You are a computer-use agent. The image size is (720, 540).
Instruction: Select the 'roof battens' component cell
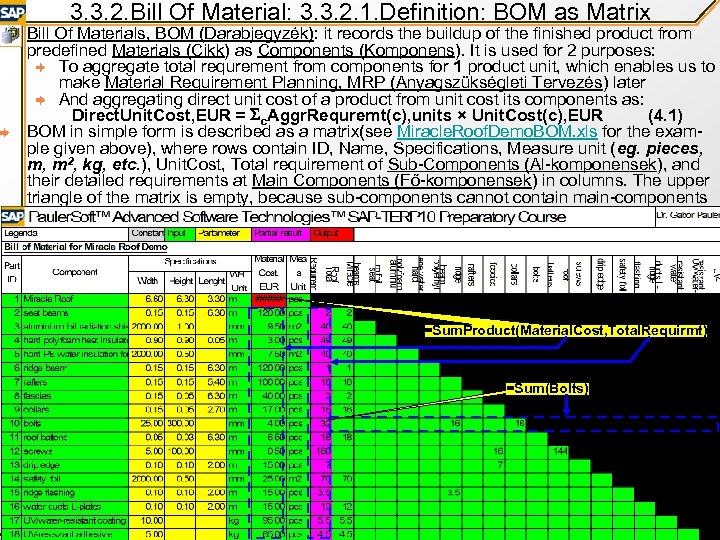click(x=75, y=438)
